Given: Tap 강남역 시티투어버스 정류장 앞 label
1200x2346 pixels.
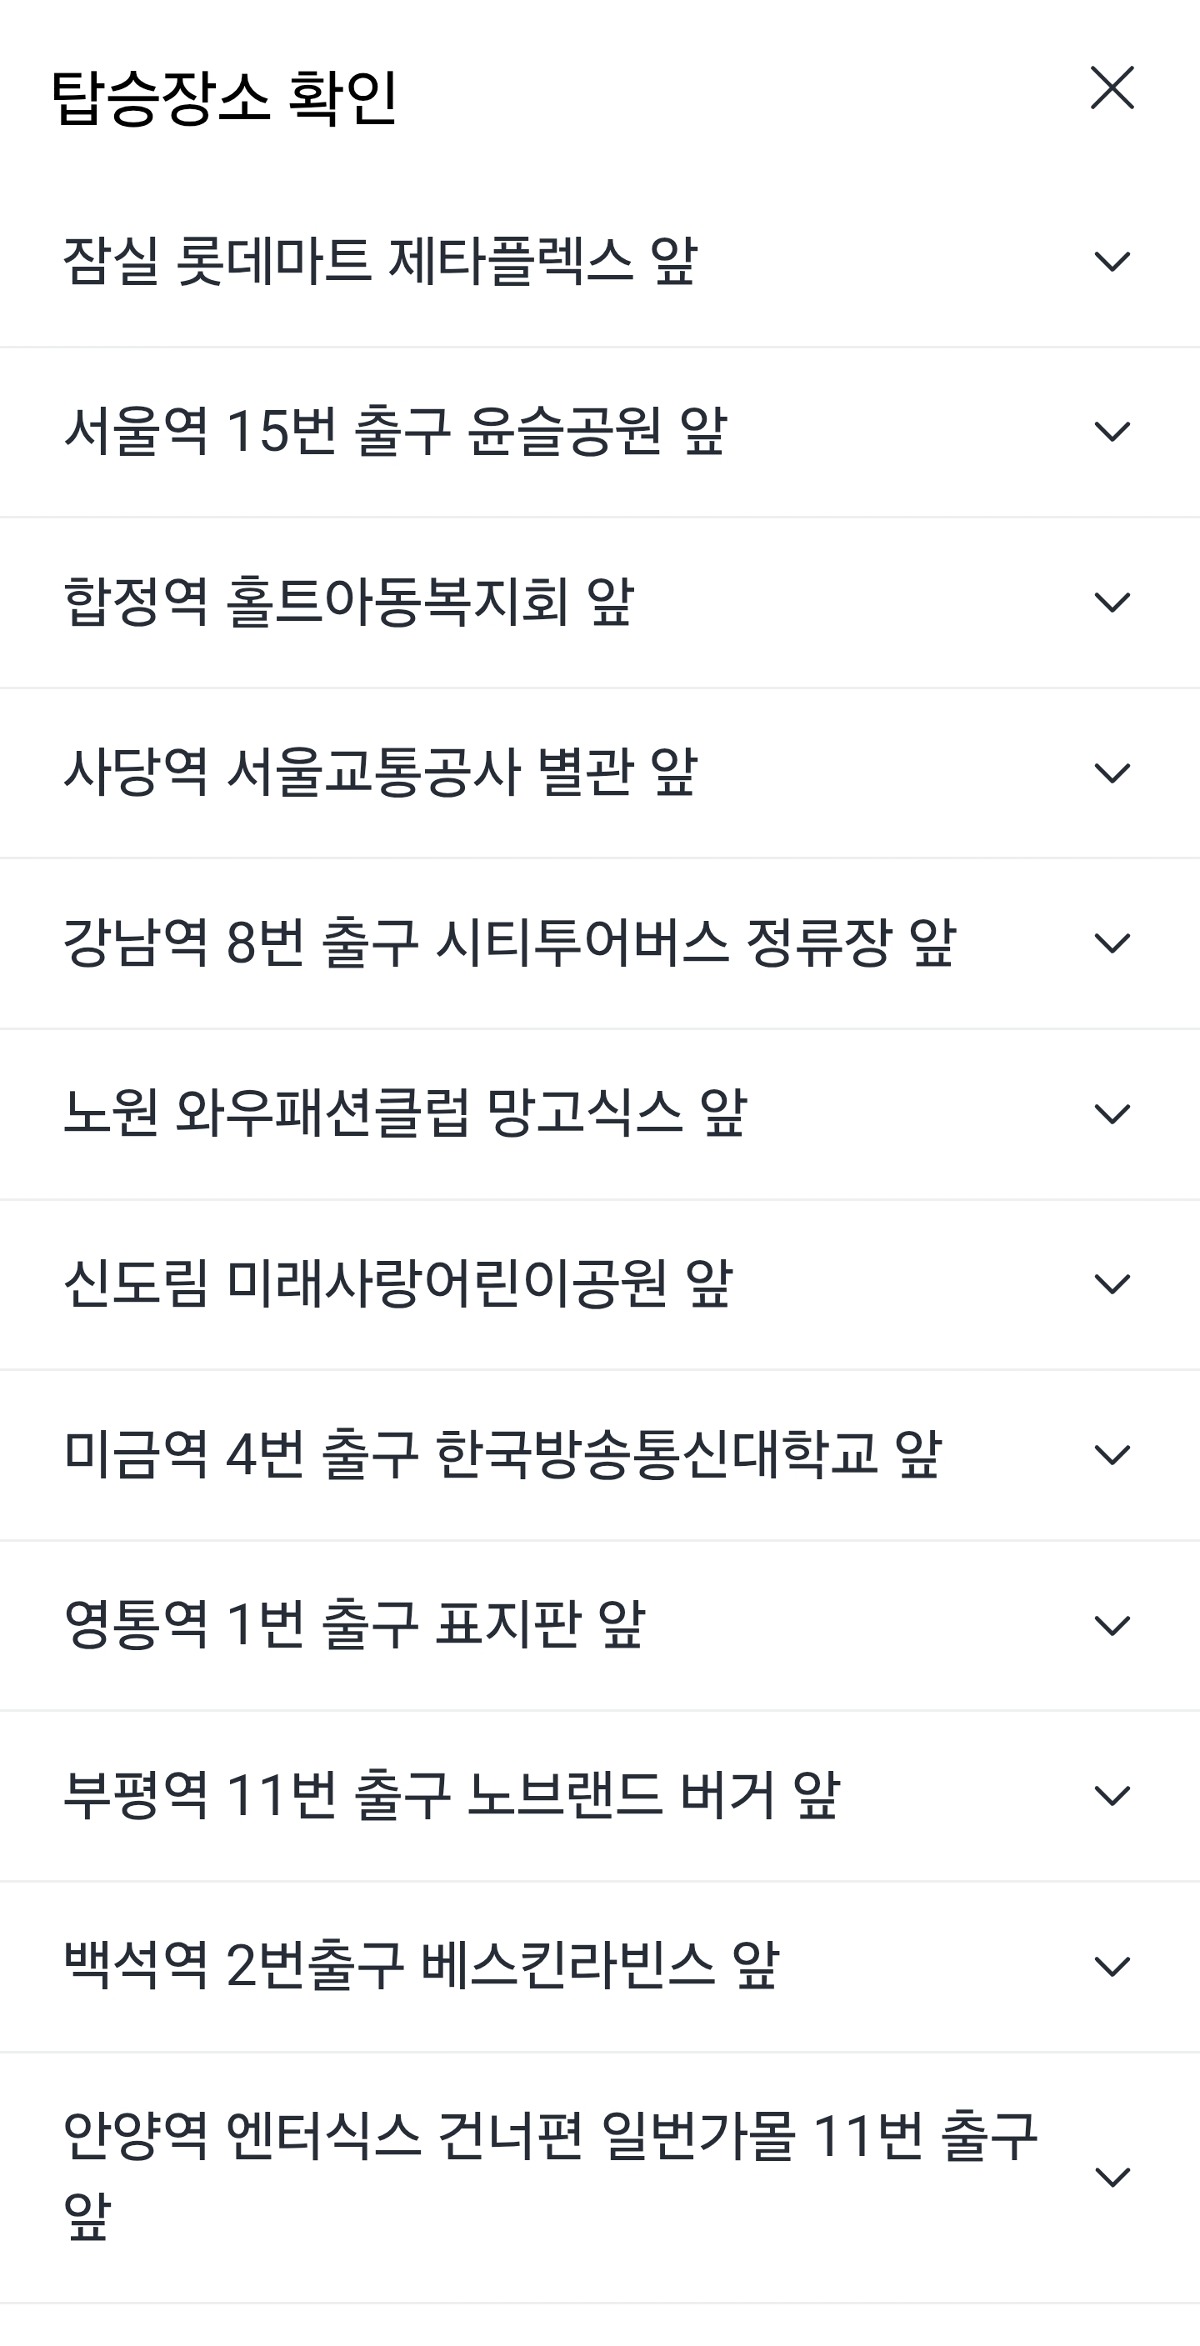Looking at the screenshot, I should [510, 943].
